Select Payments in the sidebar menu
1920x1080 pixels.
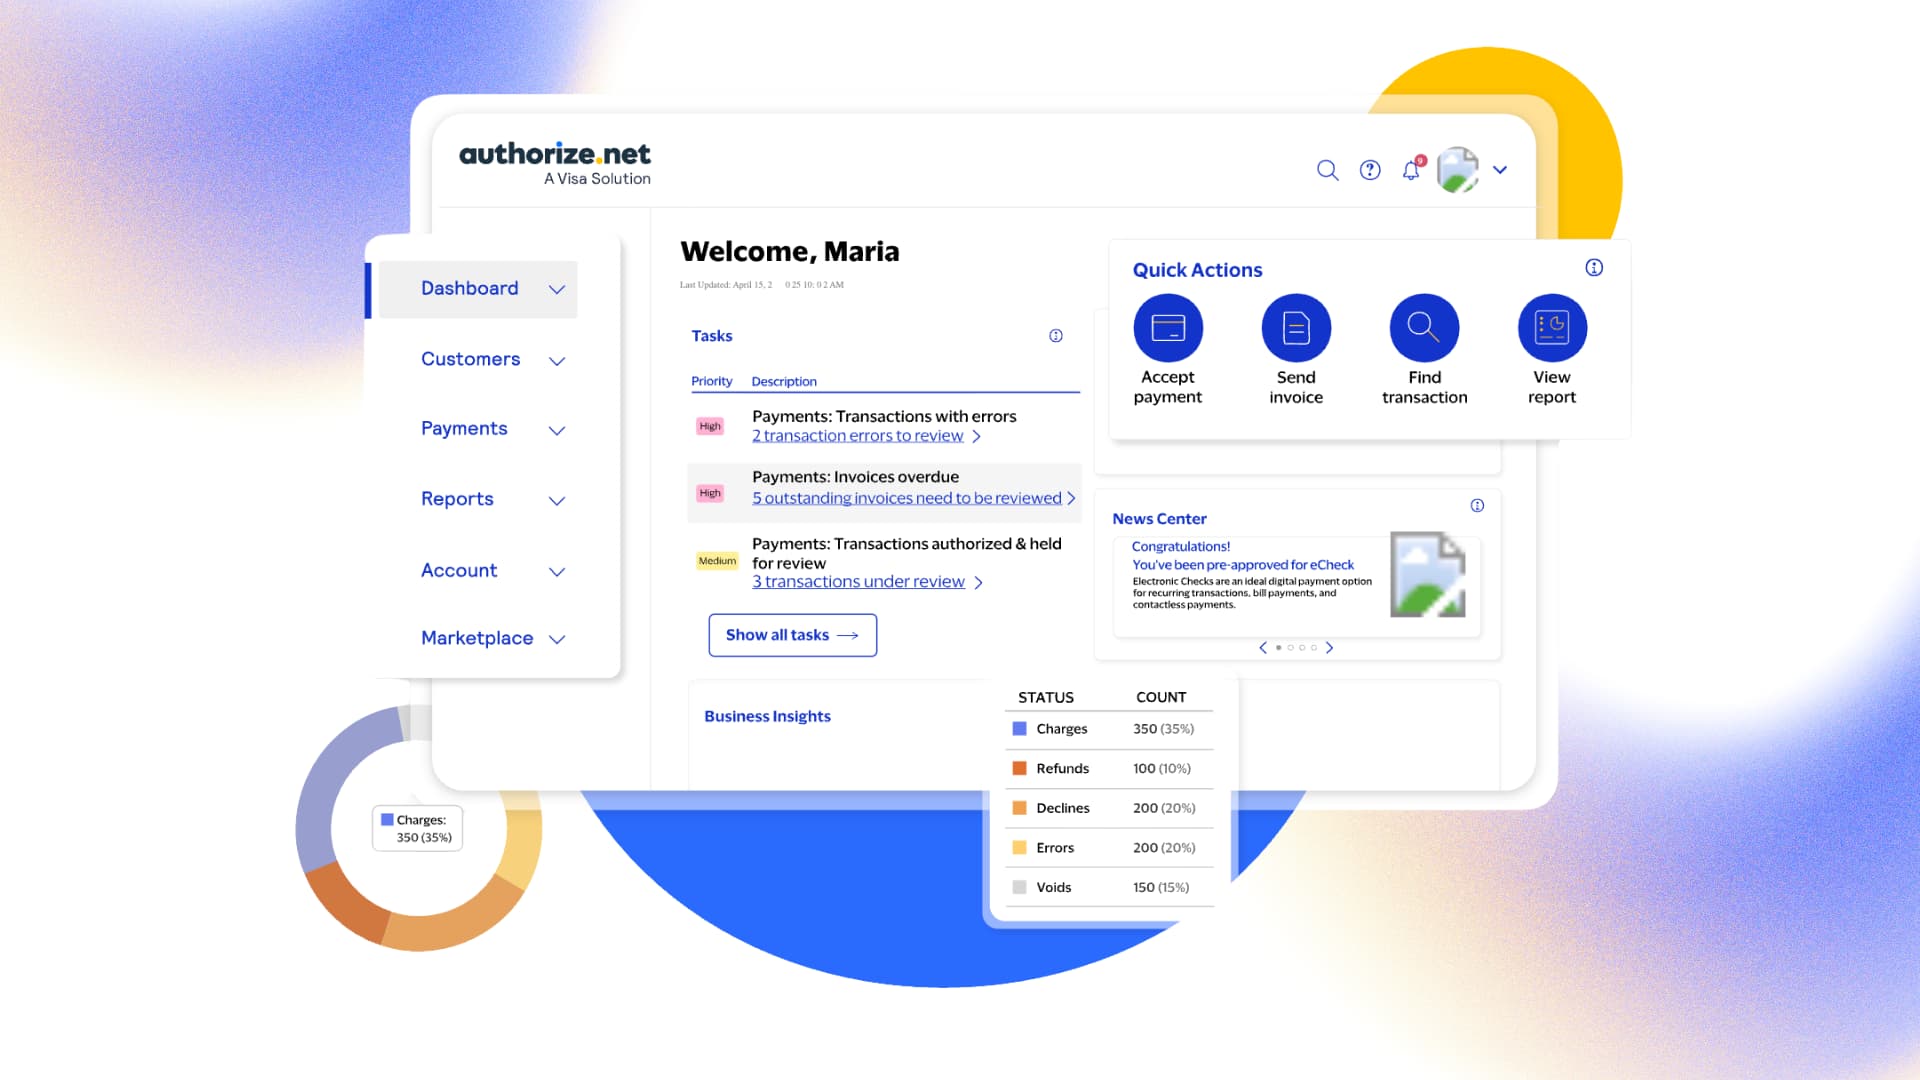click(x=464, y=429)
